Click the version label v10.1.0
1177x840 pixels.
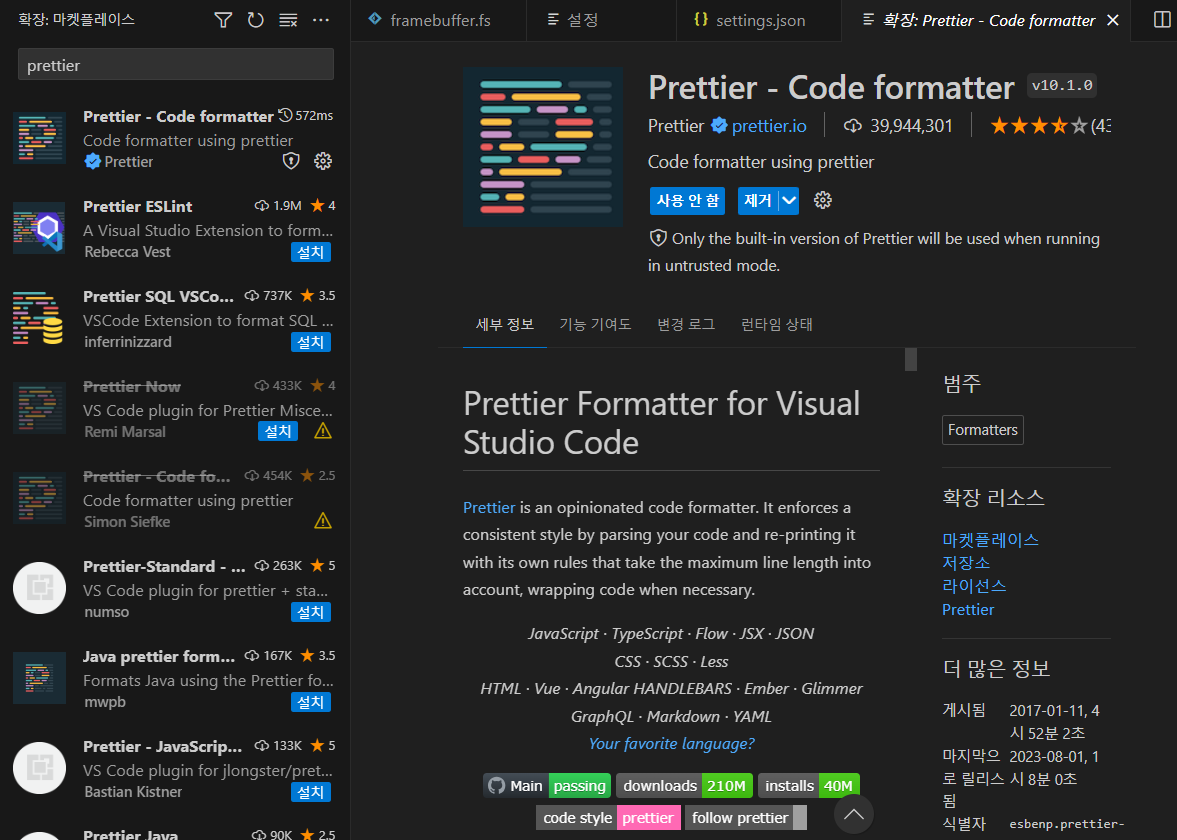click(x=1061, y=86)
